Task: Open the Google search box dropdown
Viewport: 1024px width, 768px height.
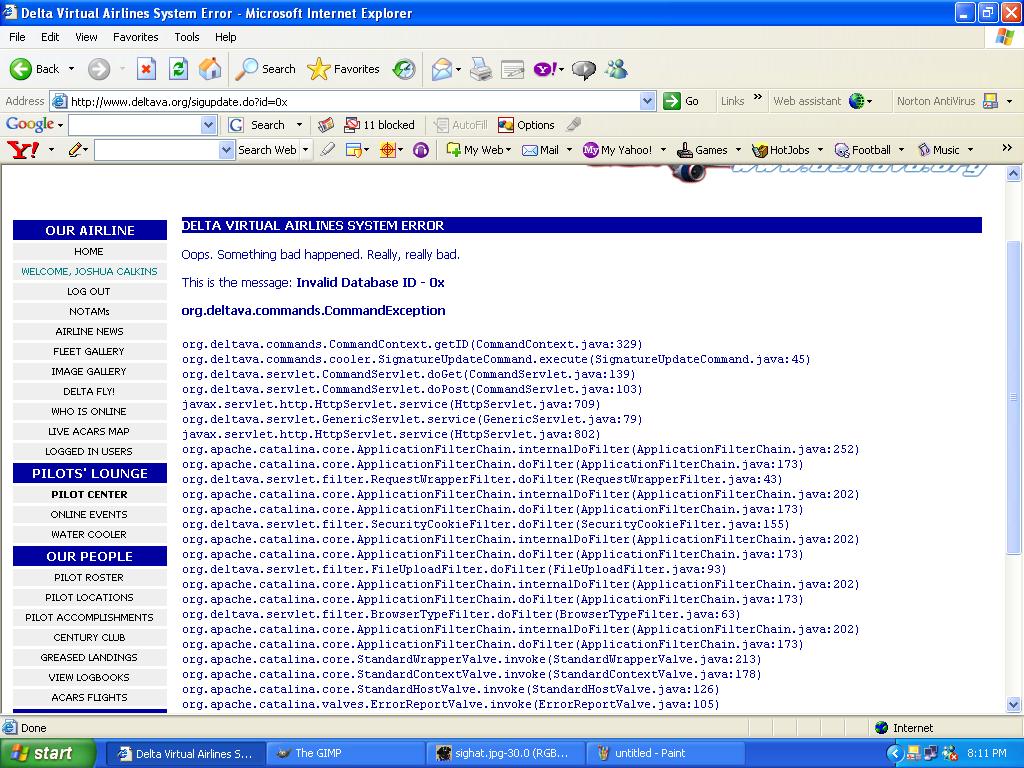Action: coord(208,125)
